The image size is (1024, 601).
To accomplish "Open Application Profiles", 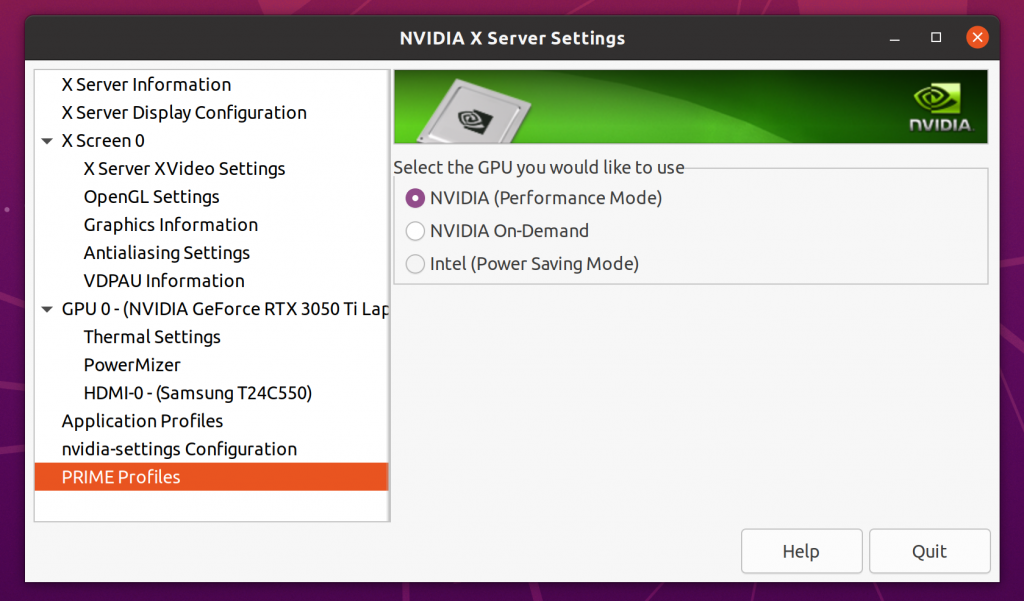I will pyautogui.click(x=142, y=421).
